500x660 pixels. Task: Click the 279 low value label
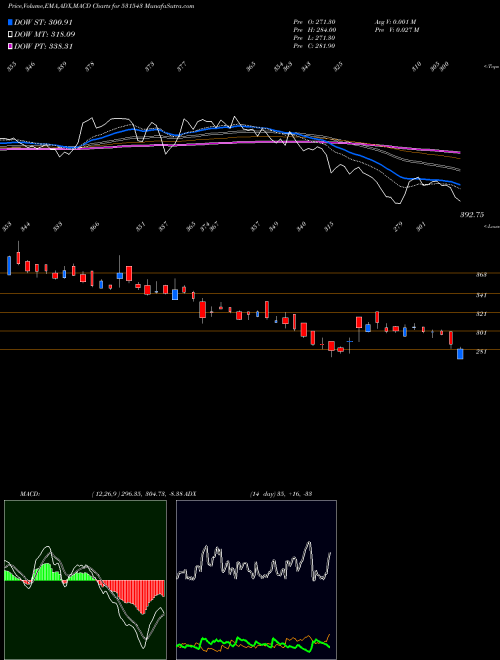coord(398,226)
